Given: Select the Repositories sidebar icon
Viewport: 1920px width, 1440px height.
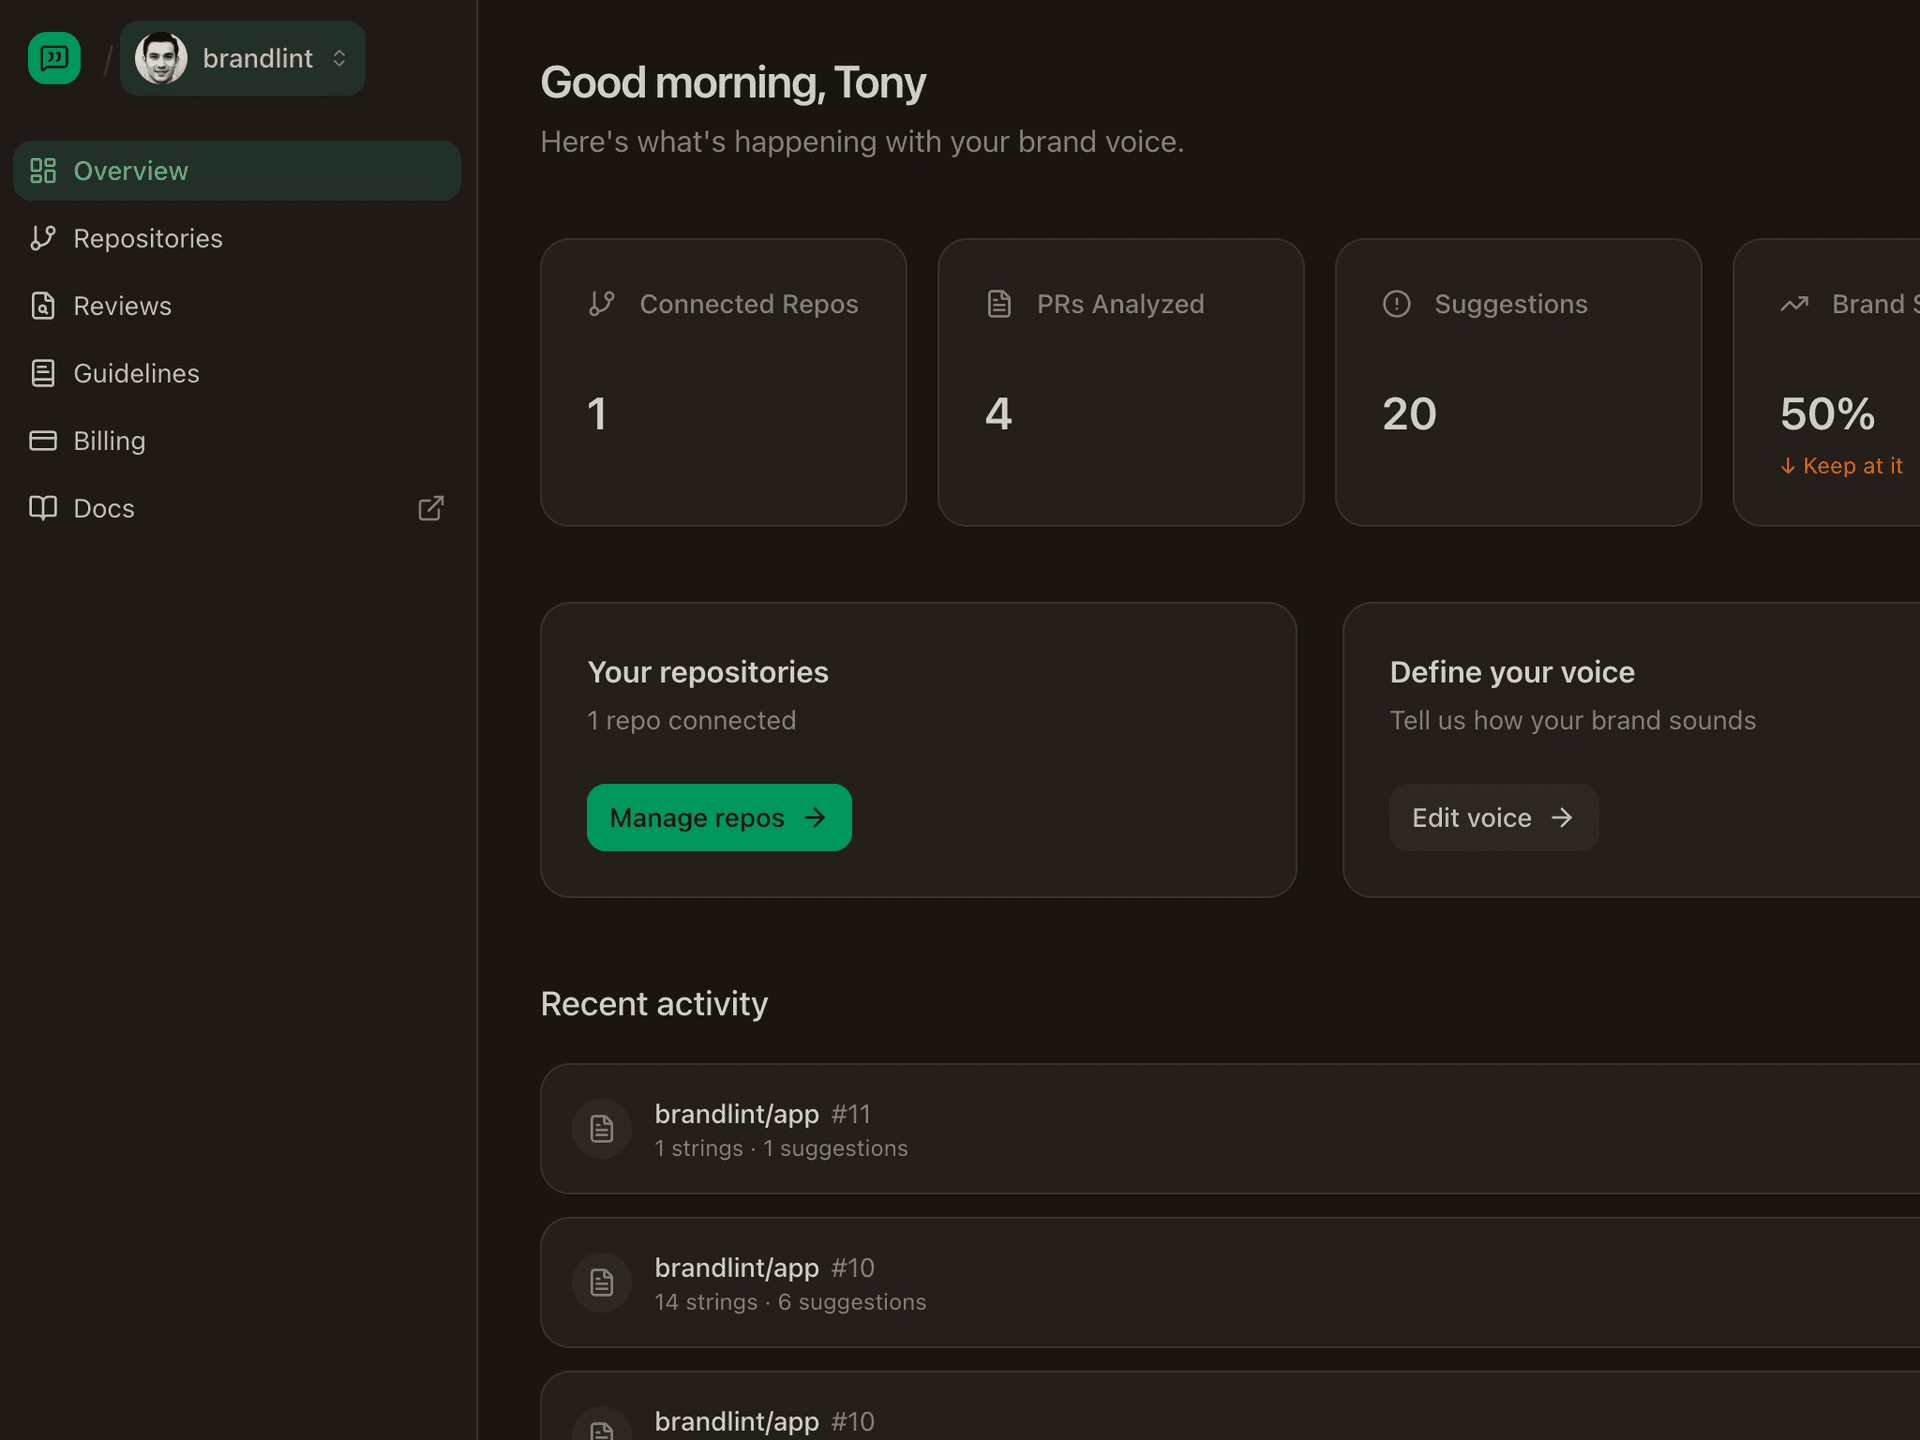Looking at the screenshot, I should tap(43, 238).
